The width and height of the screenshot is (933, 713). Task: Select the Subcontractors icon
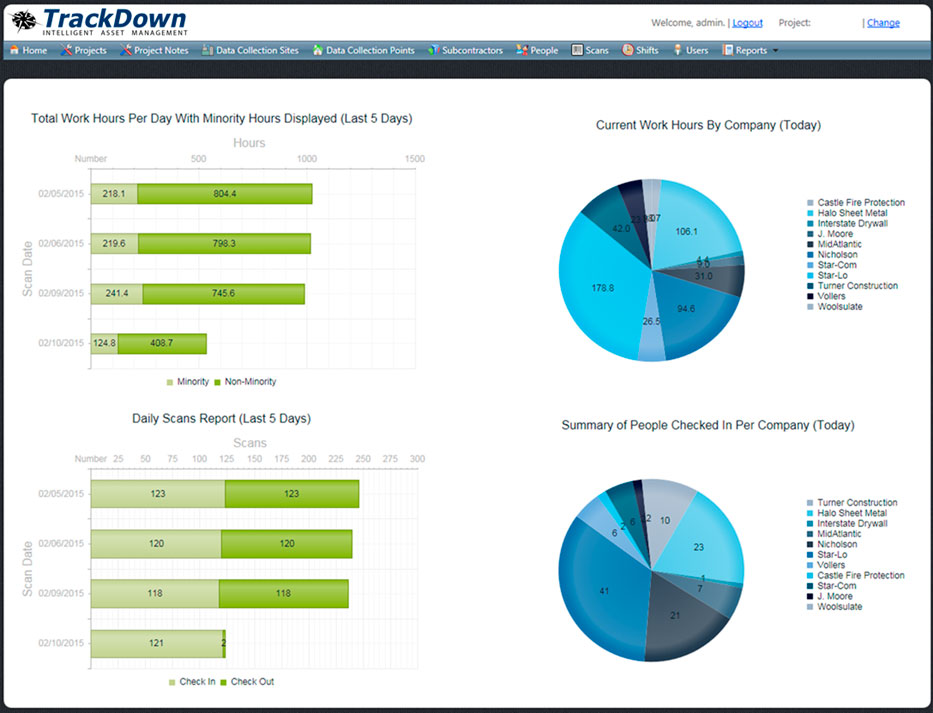[432, 49]
